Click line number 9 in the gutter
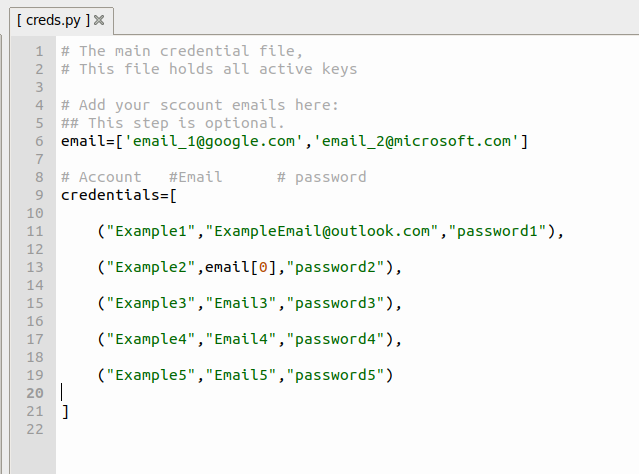The height and width of the screenshot is (474, 639). tap(39, 195)
